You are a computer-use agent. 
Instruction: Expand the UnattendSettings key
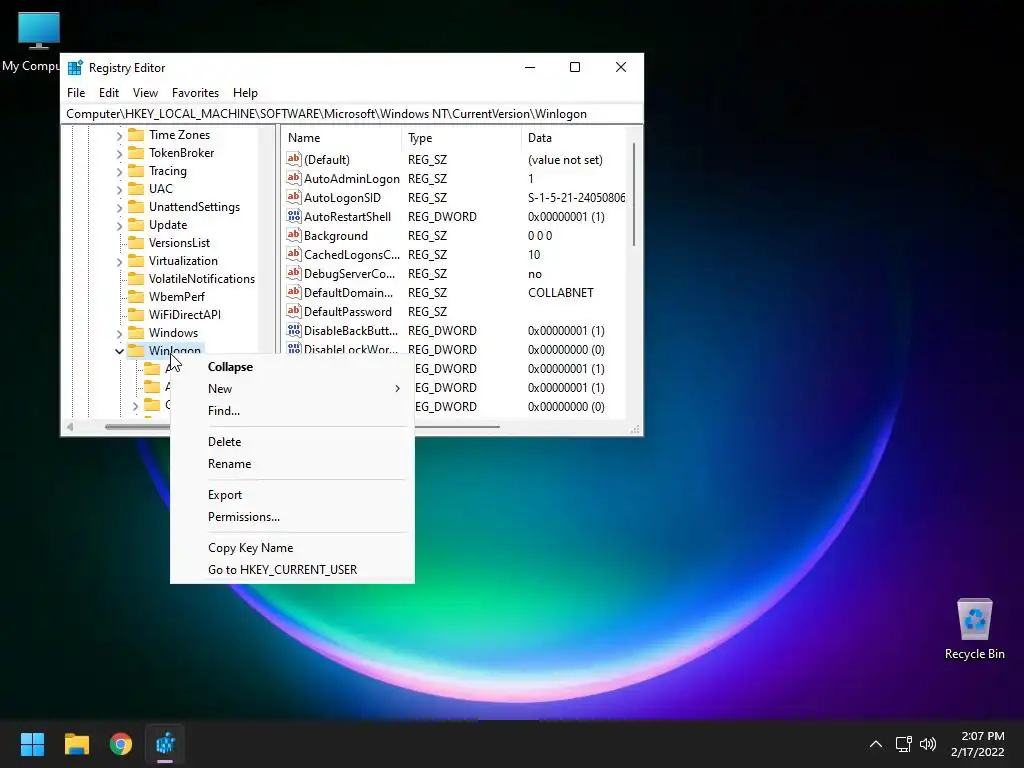click(x=119, y=208)
